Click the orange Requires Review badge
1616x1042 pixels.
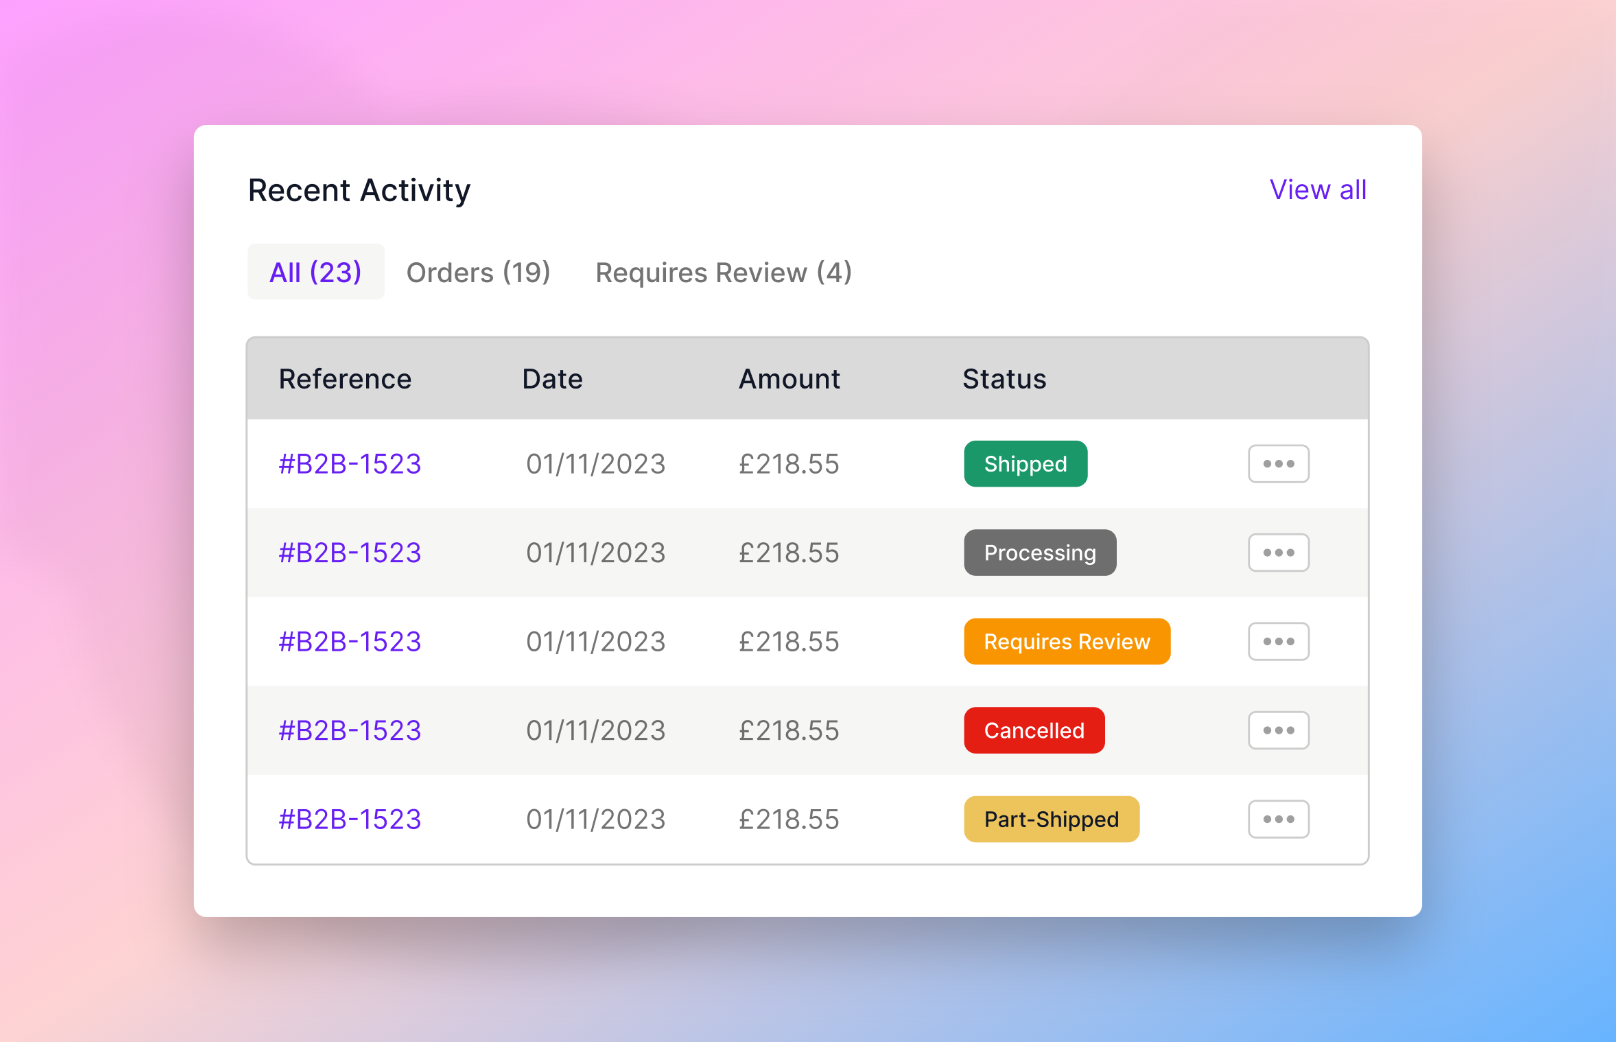click(x=1066, y=641)
